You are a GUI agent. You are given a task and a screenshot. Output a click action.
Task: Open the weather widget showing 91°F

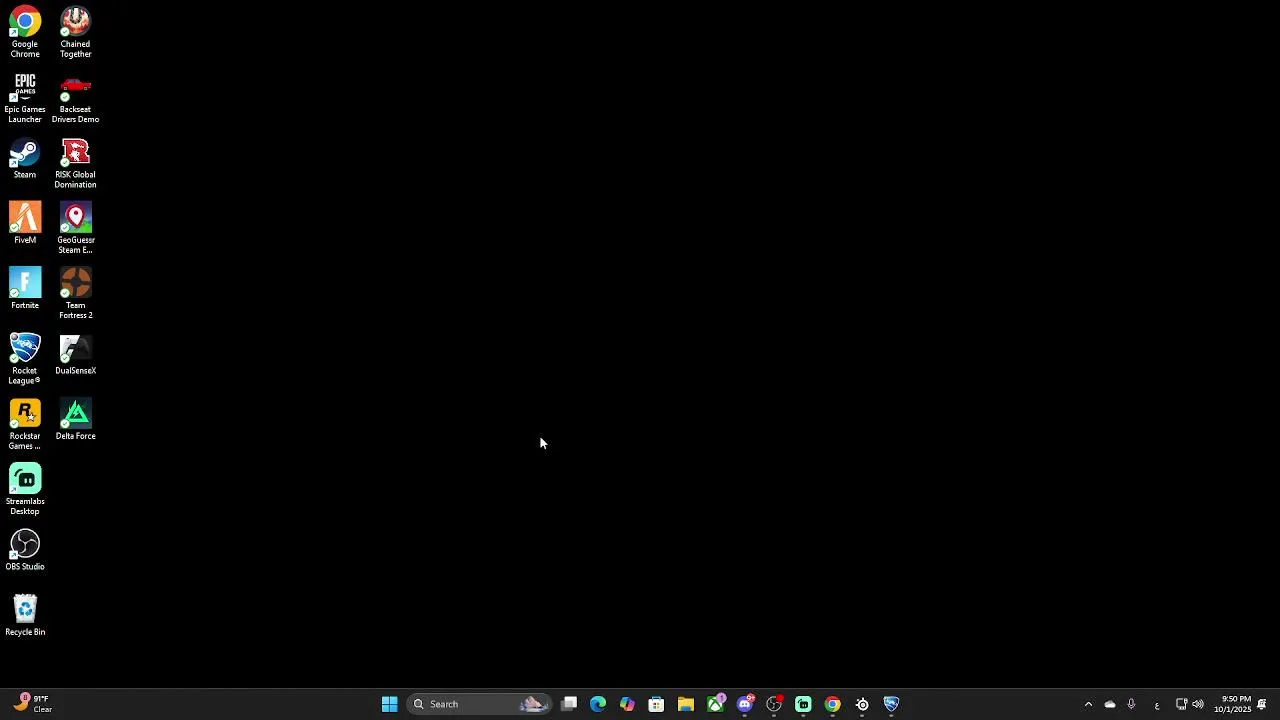(33, 704)
